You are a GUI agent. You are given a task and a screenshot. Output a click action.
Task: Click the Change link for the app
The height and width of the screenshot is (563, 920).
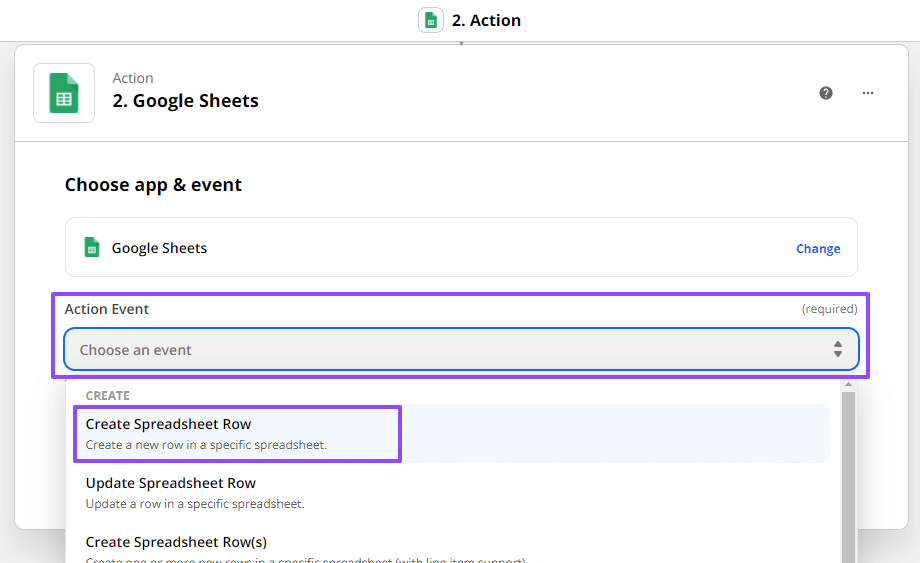click(817, 249)
